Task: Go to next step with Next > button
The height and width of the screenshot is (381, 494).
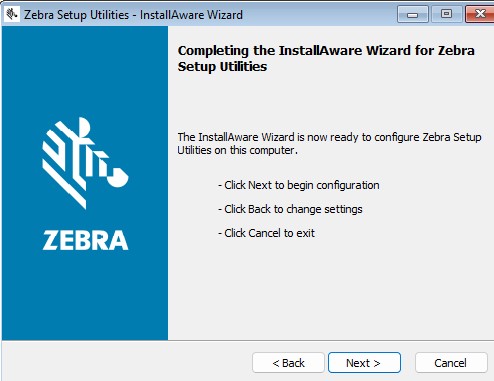Action: [364, 363]
